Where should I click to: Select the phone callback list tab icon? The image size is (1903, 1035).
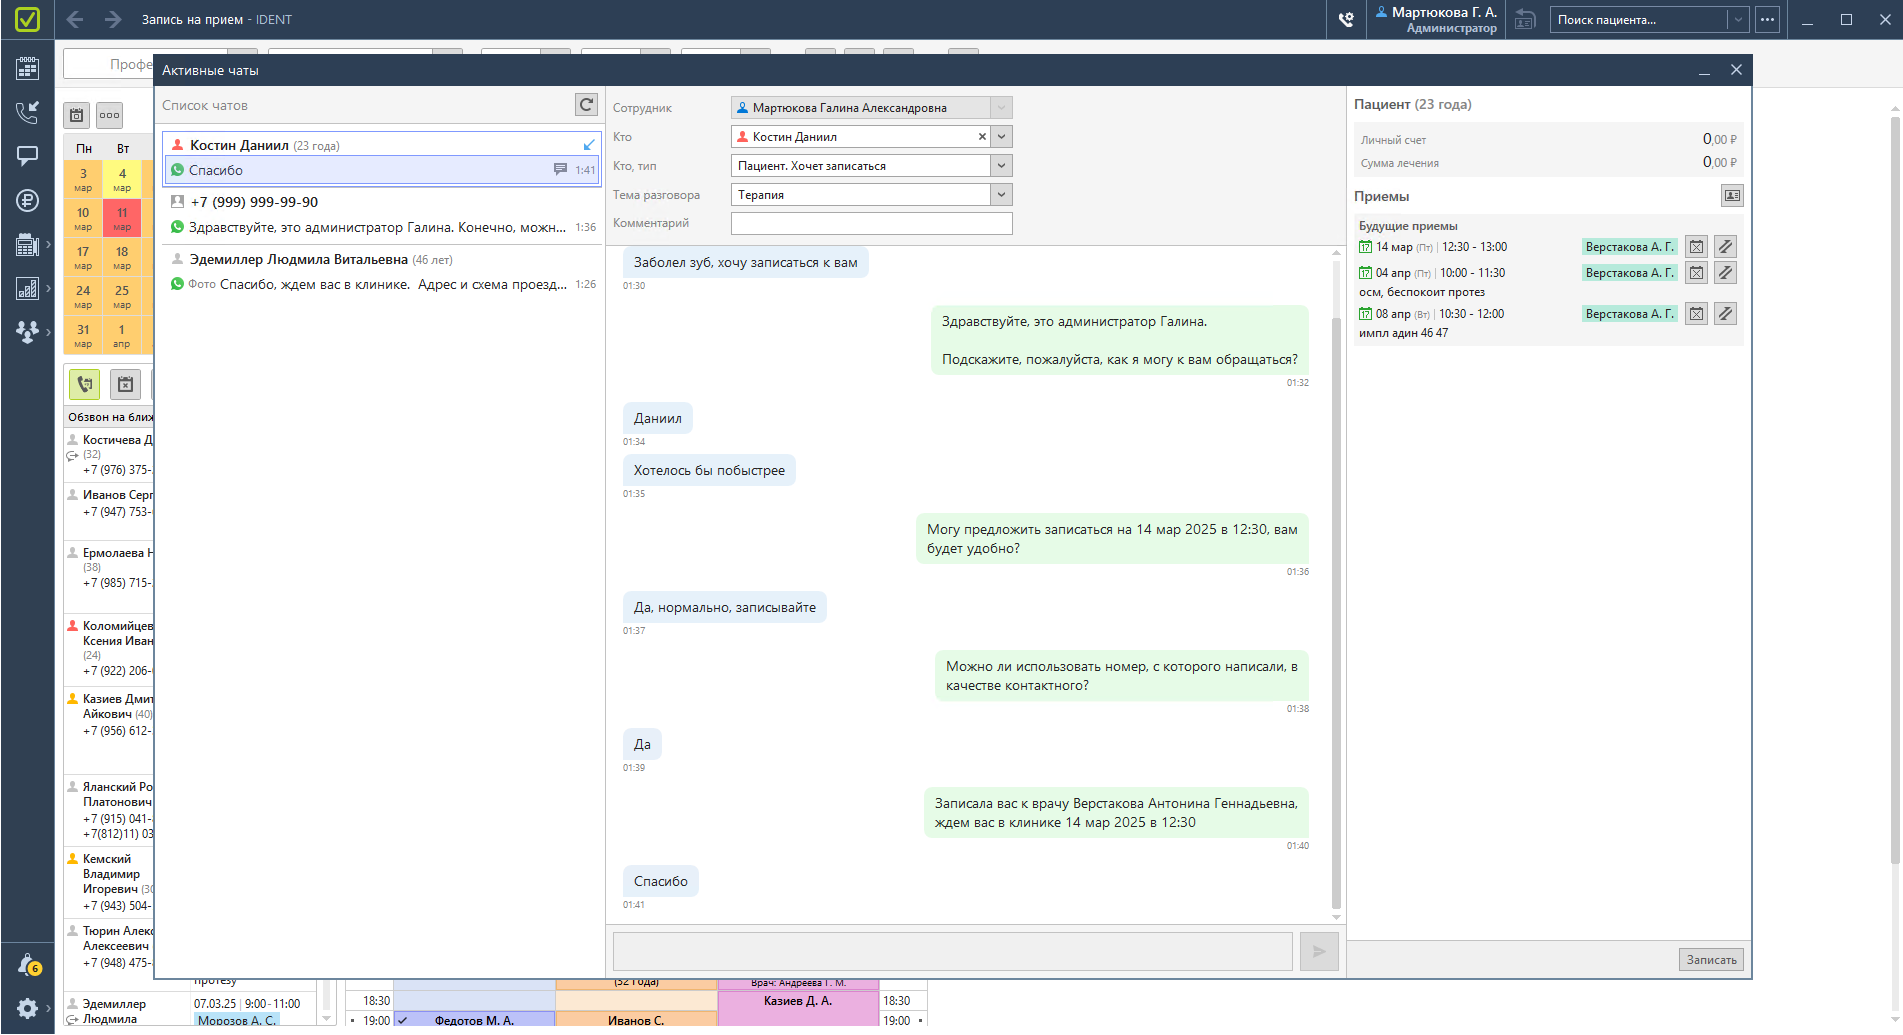click(85, 384)
